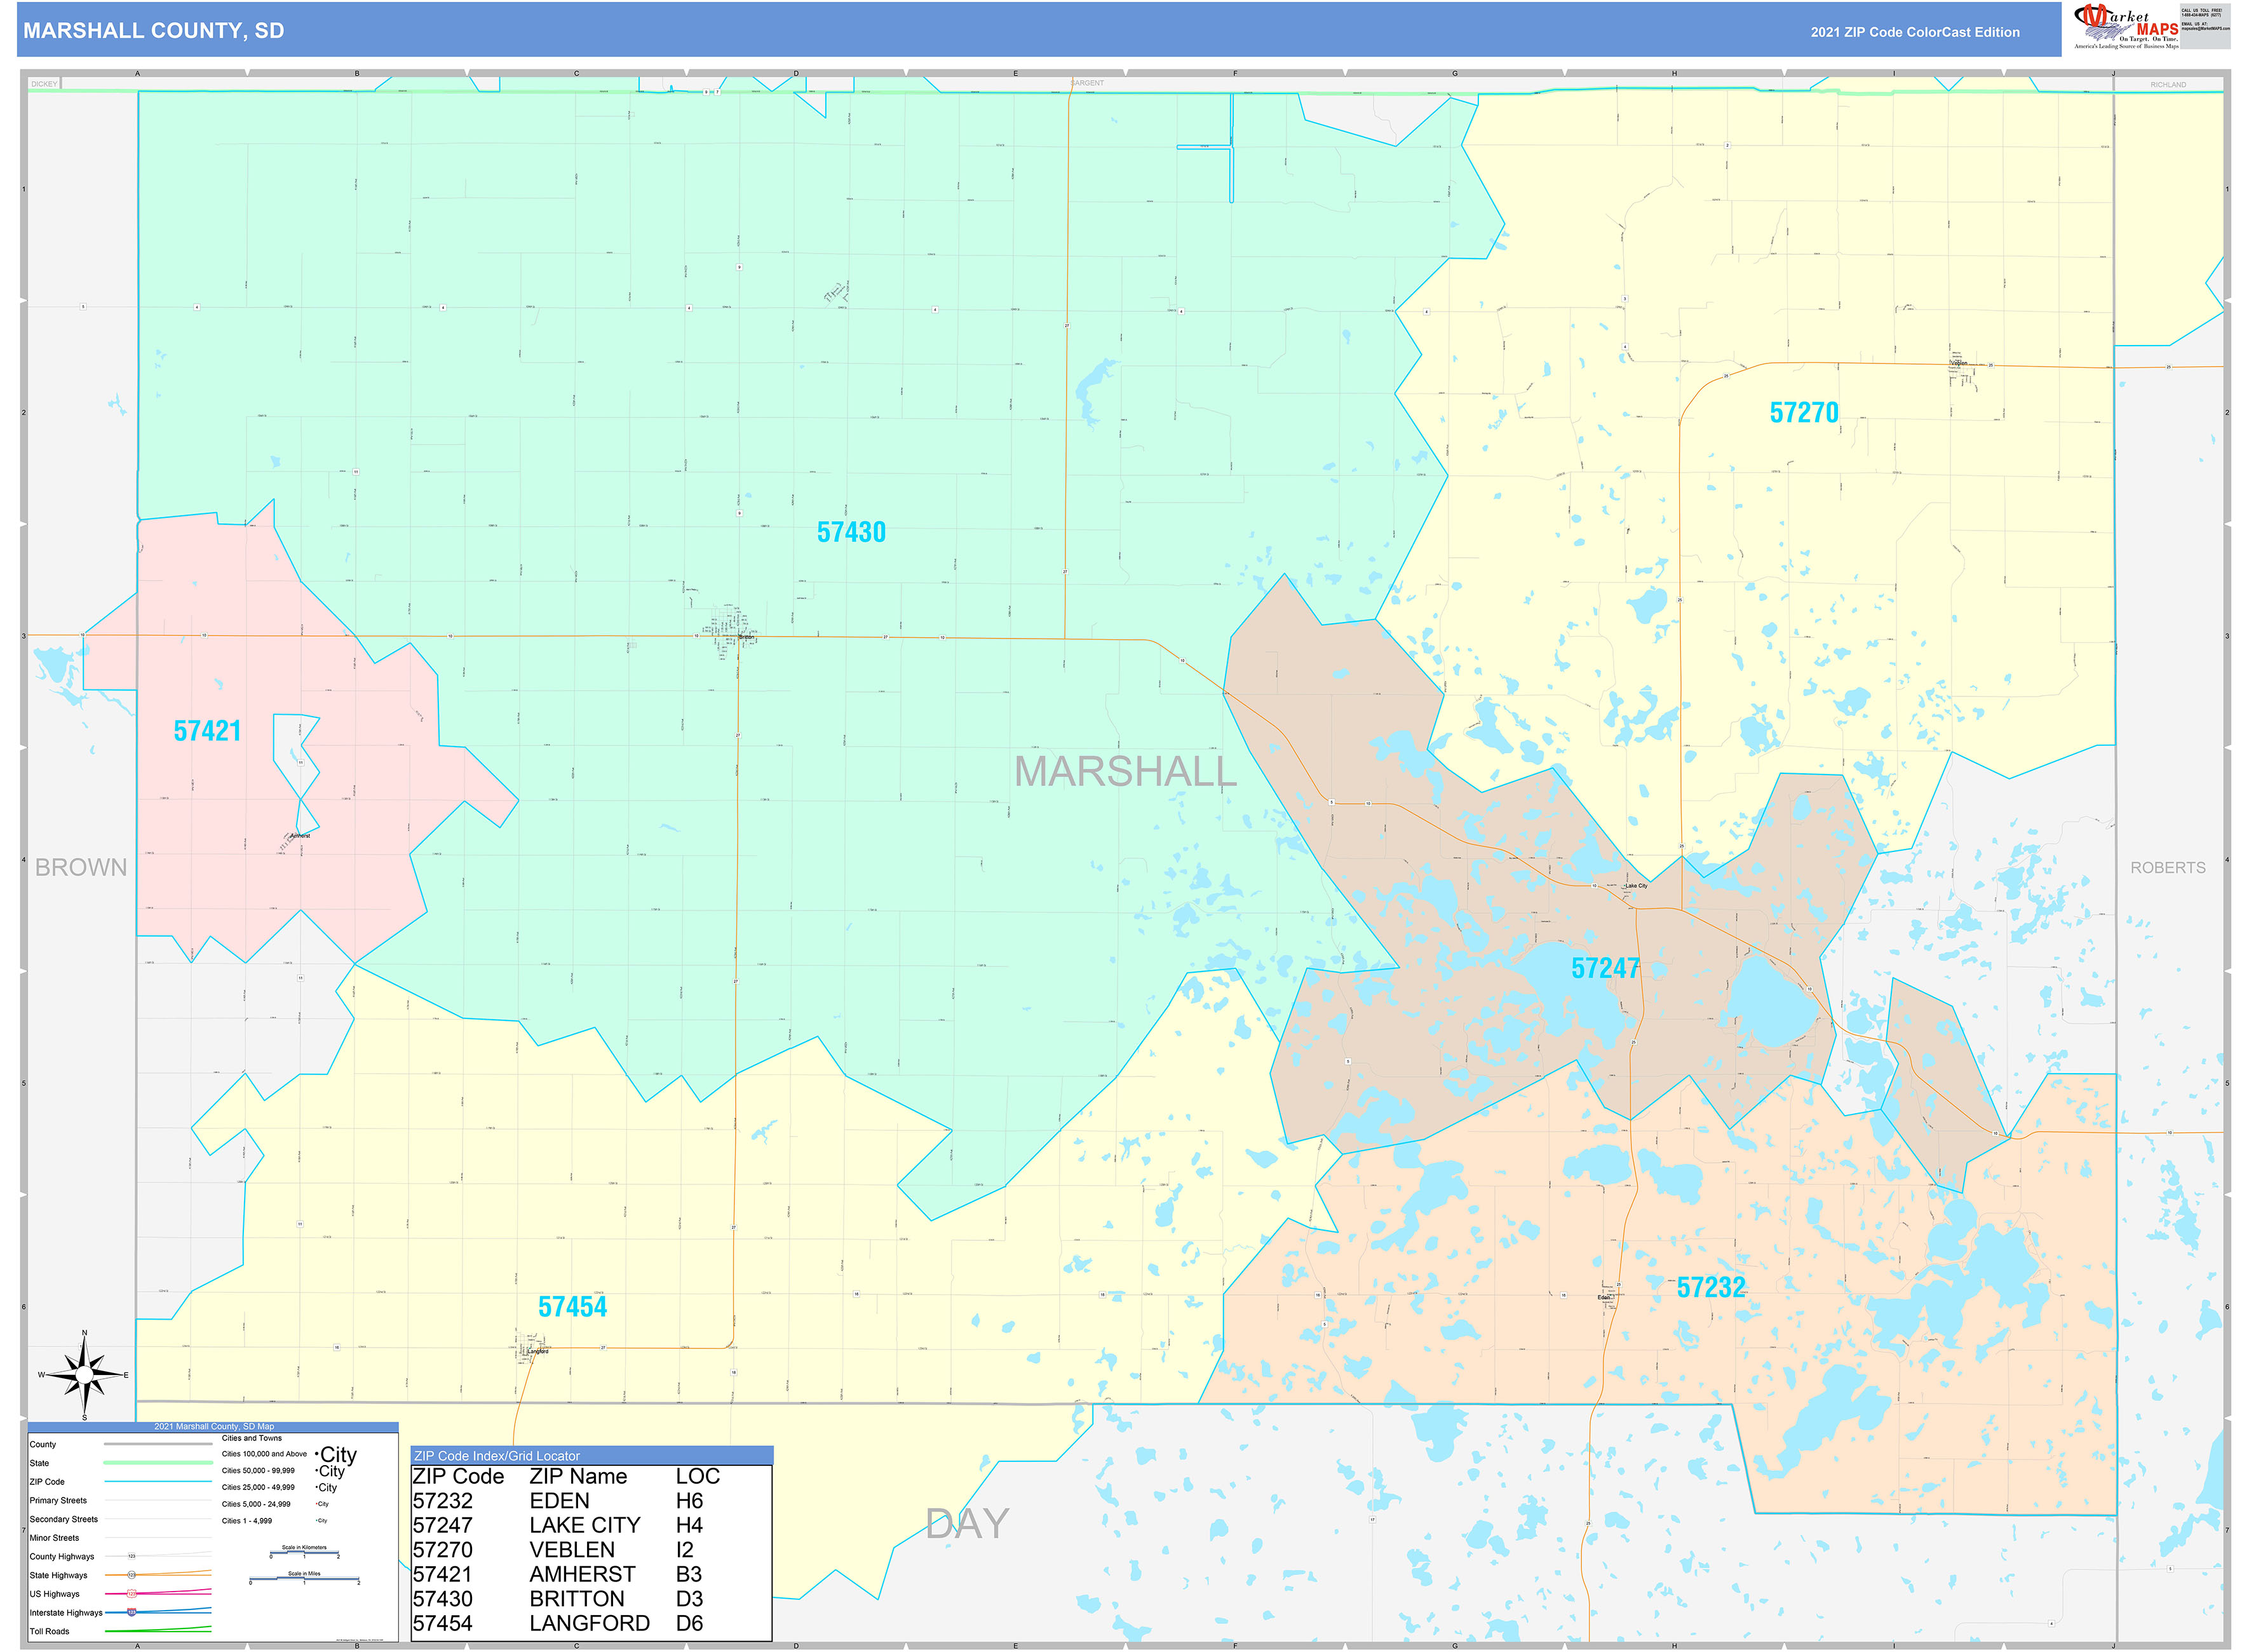Select the State Highways legend symbol
Screen dimensions: 2242x1652
pyautogui.click(x=131, y=1576)
